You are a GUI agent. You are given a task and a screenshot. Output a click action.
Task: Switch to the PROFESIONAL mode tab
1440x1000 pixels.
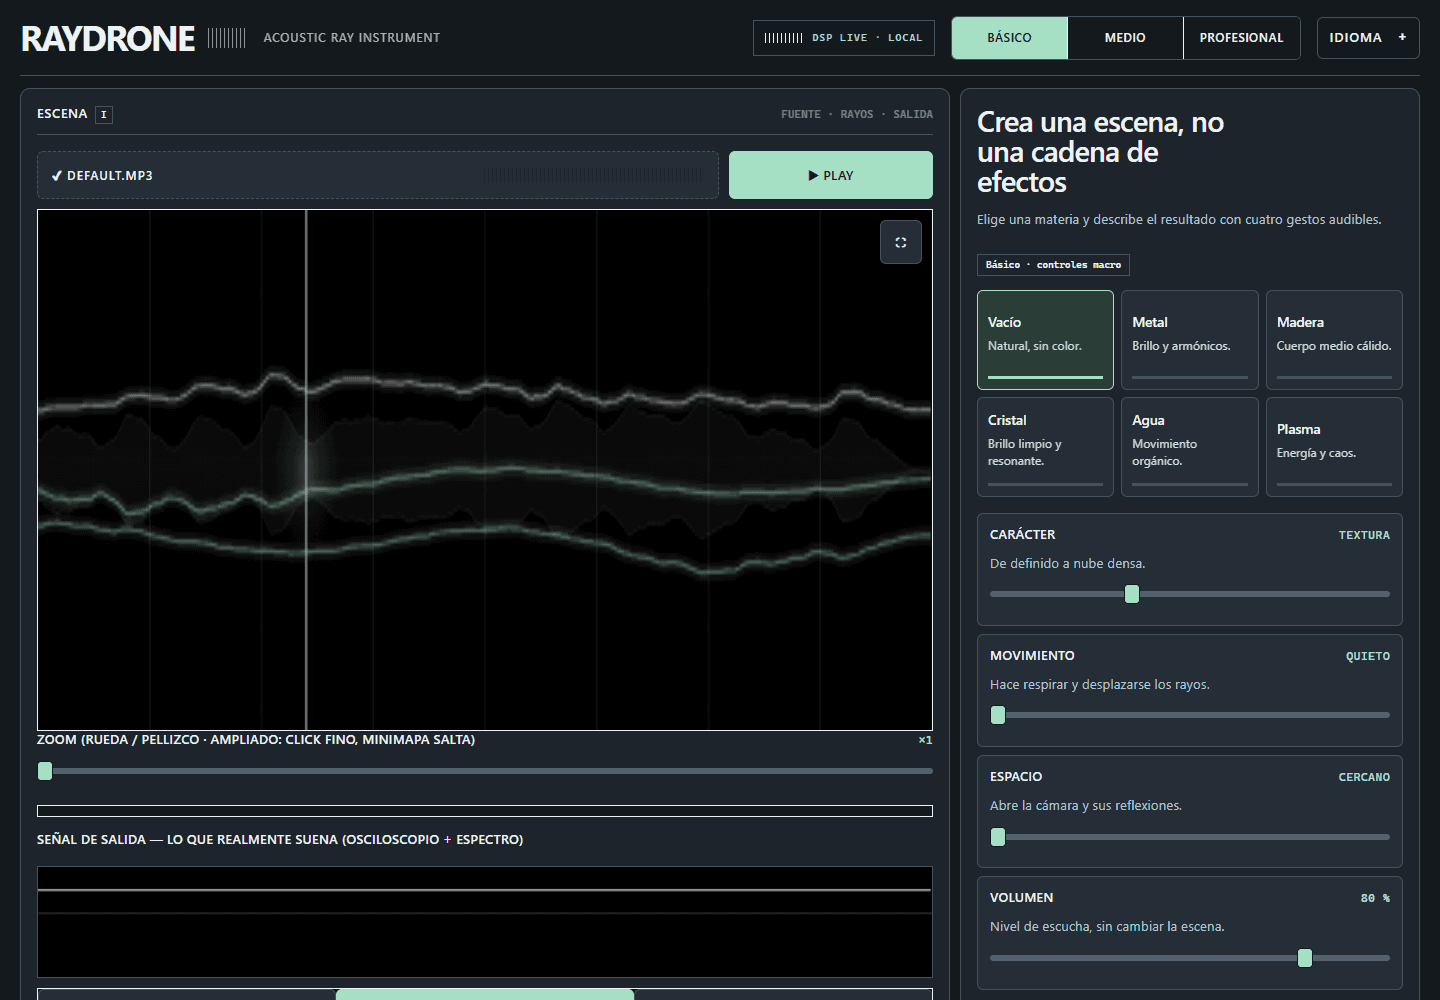(x=1241, y=38)
